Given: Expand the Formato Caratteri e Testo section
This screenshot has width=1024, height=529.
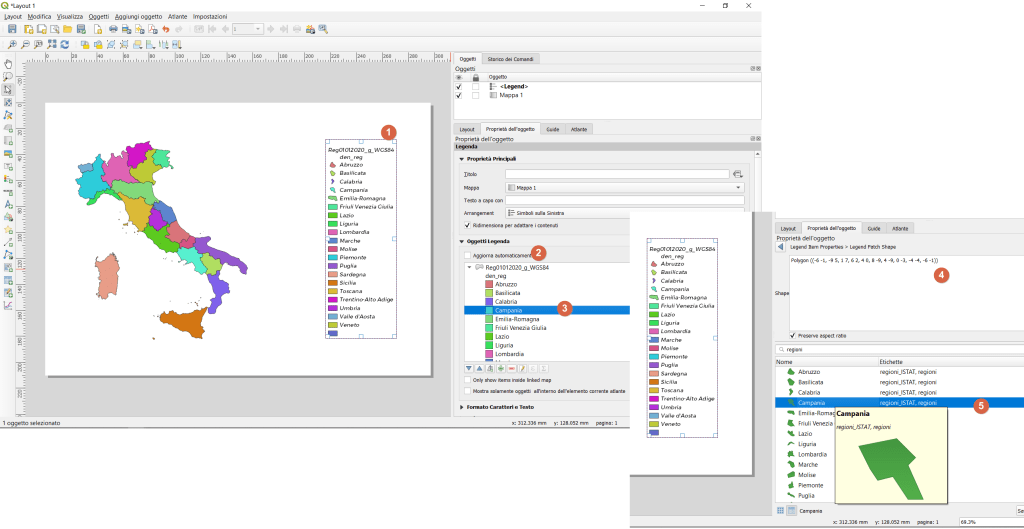Looking at the screenshot, I should click(x=461, y=407).
